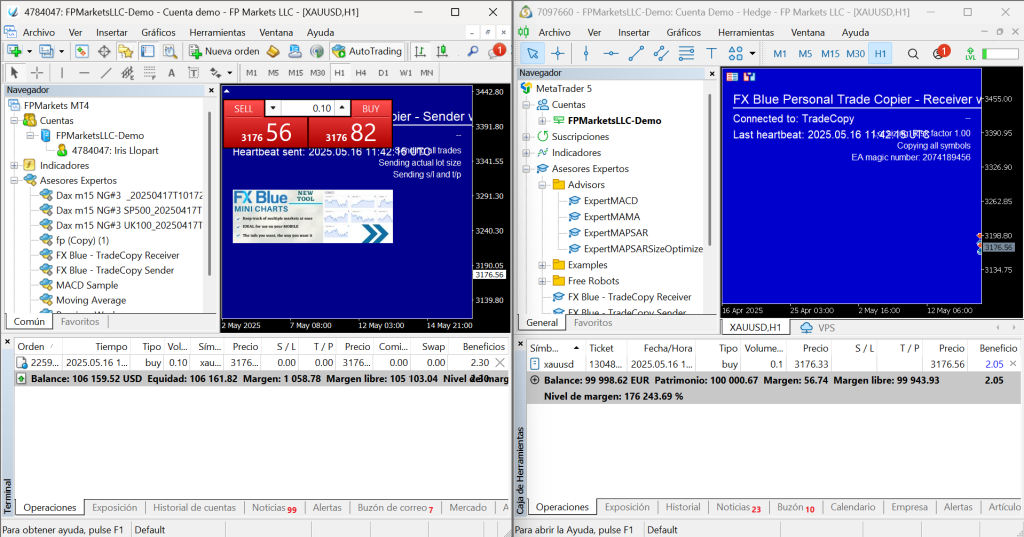The height and width of the screenshot is (537, 1024).
Task: Open the Gráficos menu in MT5
Action: [x=683, y=33]
